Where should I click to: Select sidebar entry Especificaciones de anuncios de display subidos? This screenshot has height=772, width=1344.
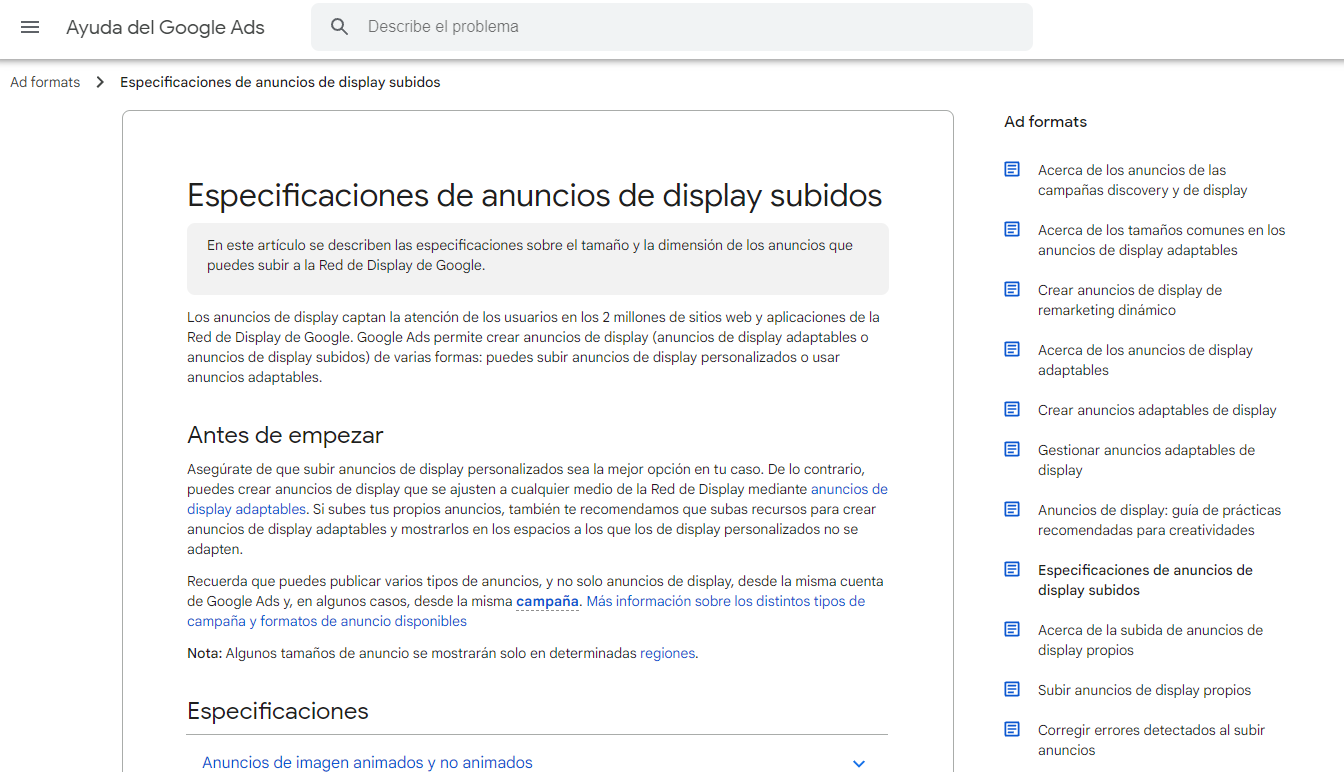[x=1145, y=580]
